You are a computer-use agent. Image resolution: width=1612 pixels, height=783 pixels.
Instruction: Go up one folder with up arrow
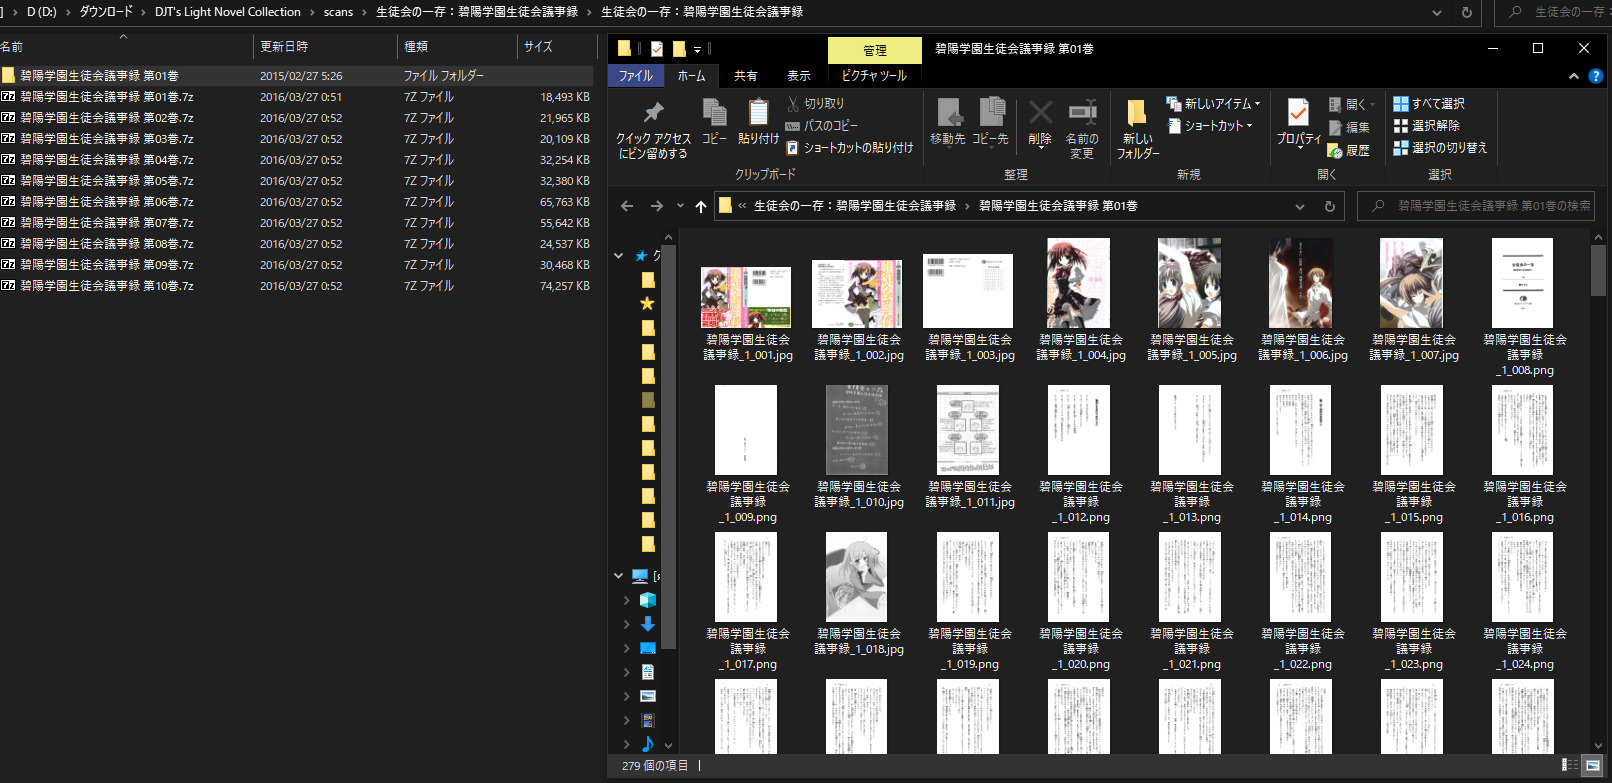pos(700,207)
